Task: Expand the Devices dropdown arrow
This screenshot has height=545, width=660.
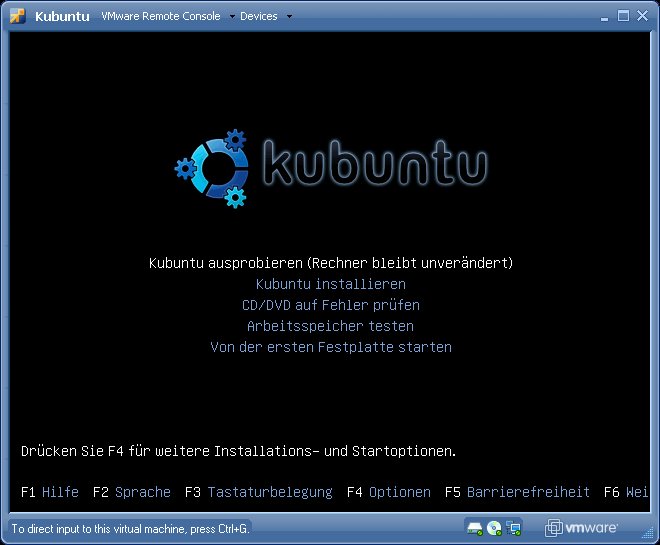Action: tap(289, 17)
